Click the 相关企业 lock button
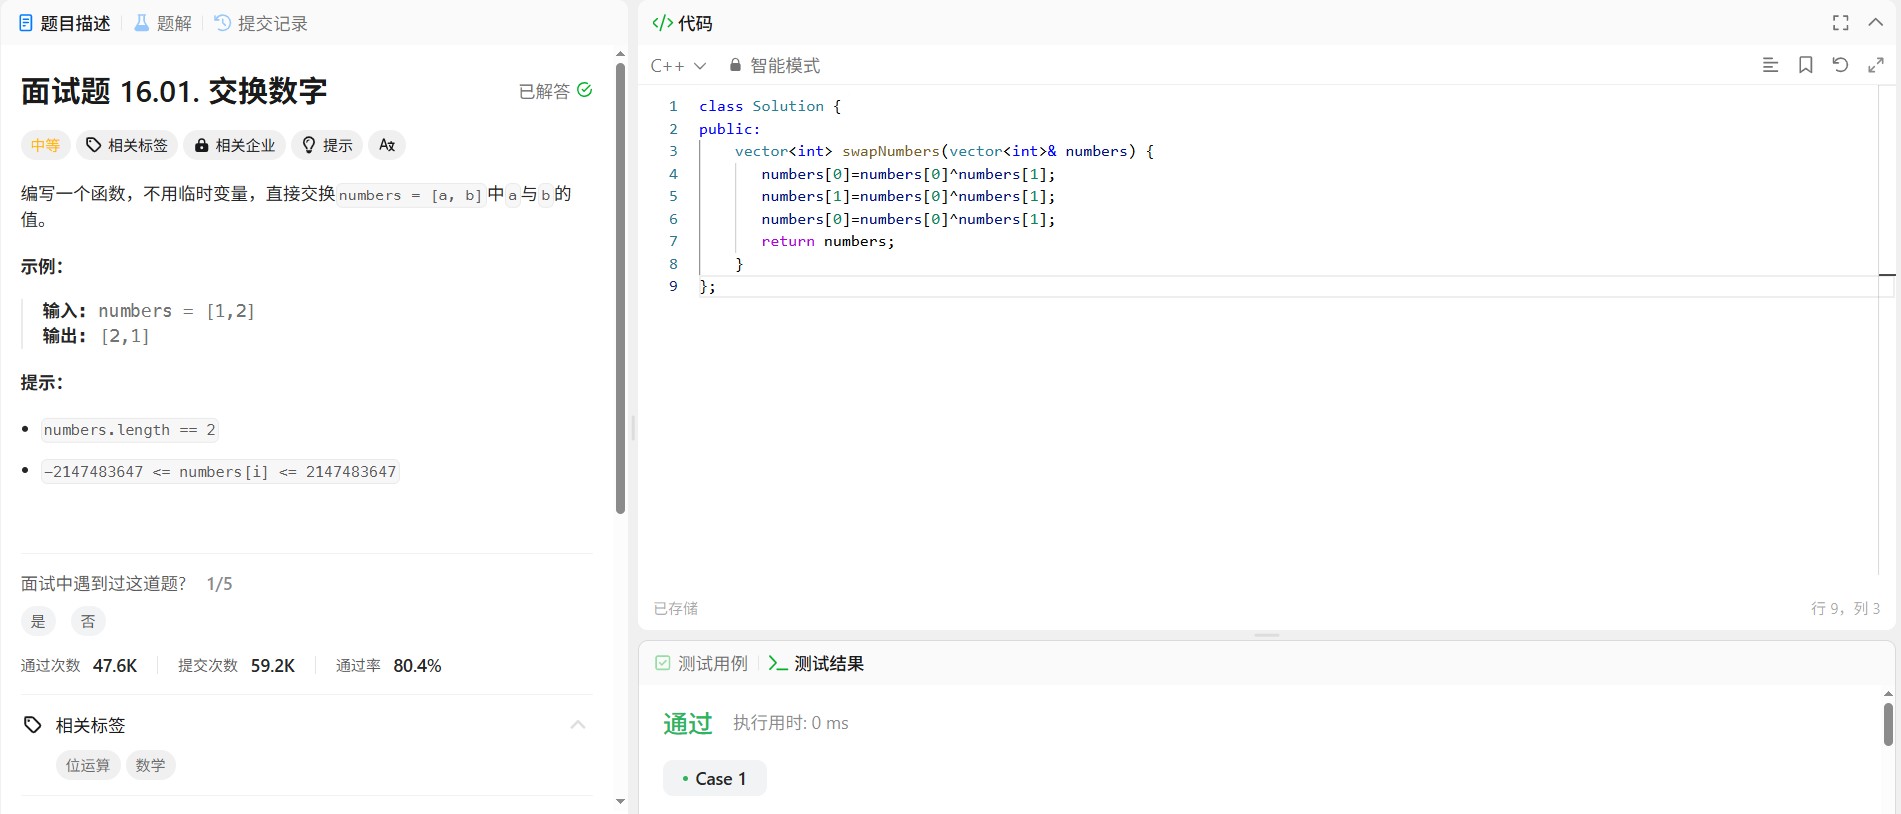This screenshot has width=1901, height=814. click(x=235, y=145)
